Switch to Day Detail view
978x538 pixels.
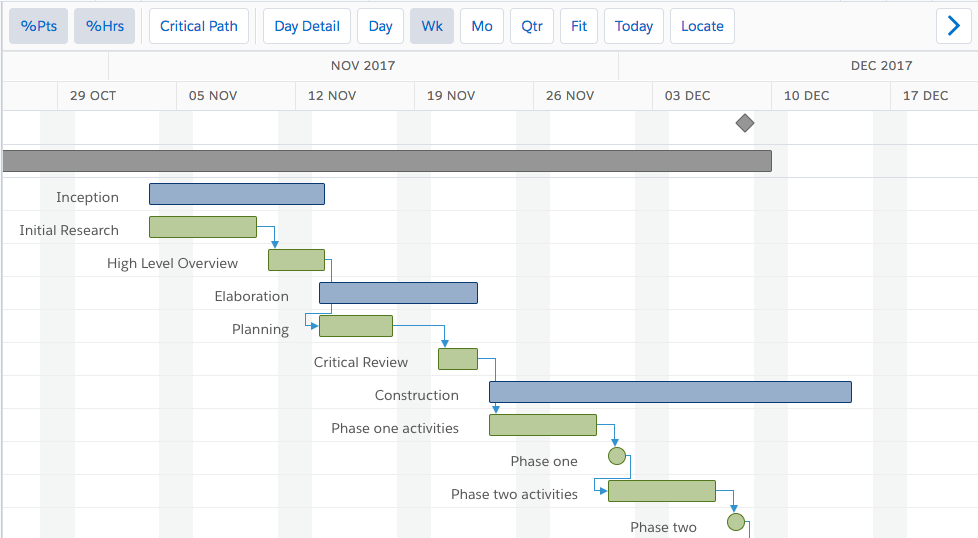pyautogui.click(x=307, y=26)
